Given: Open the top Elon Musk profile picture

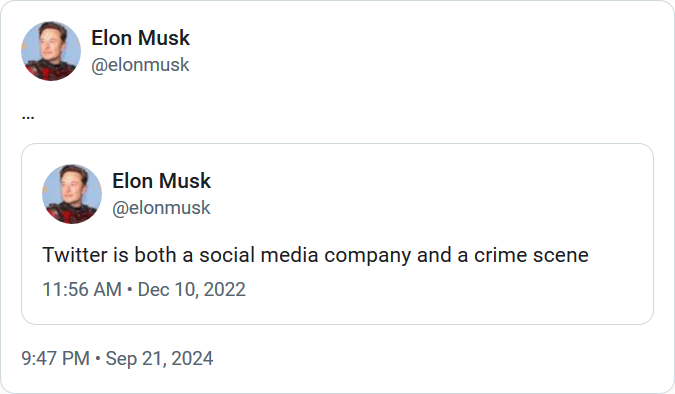Looking at the screenshot, I should pos(51,51).
